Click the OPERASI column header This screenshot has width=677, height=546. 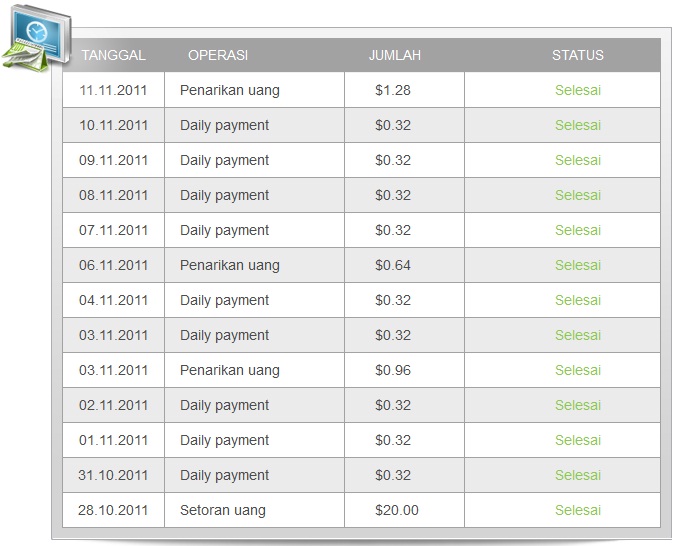tap(218, 55)
